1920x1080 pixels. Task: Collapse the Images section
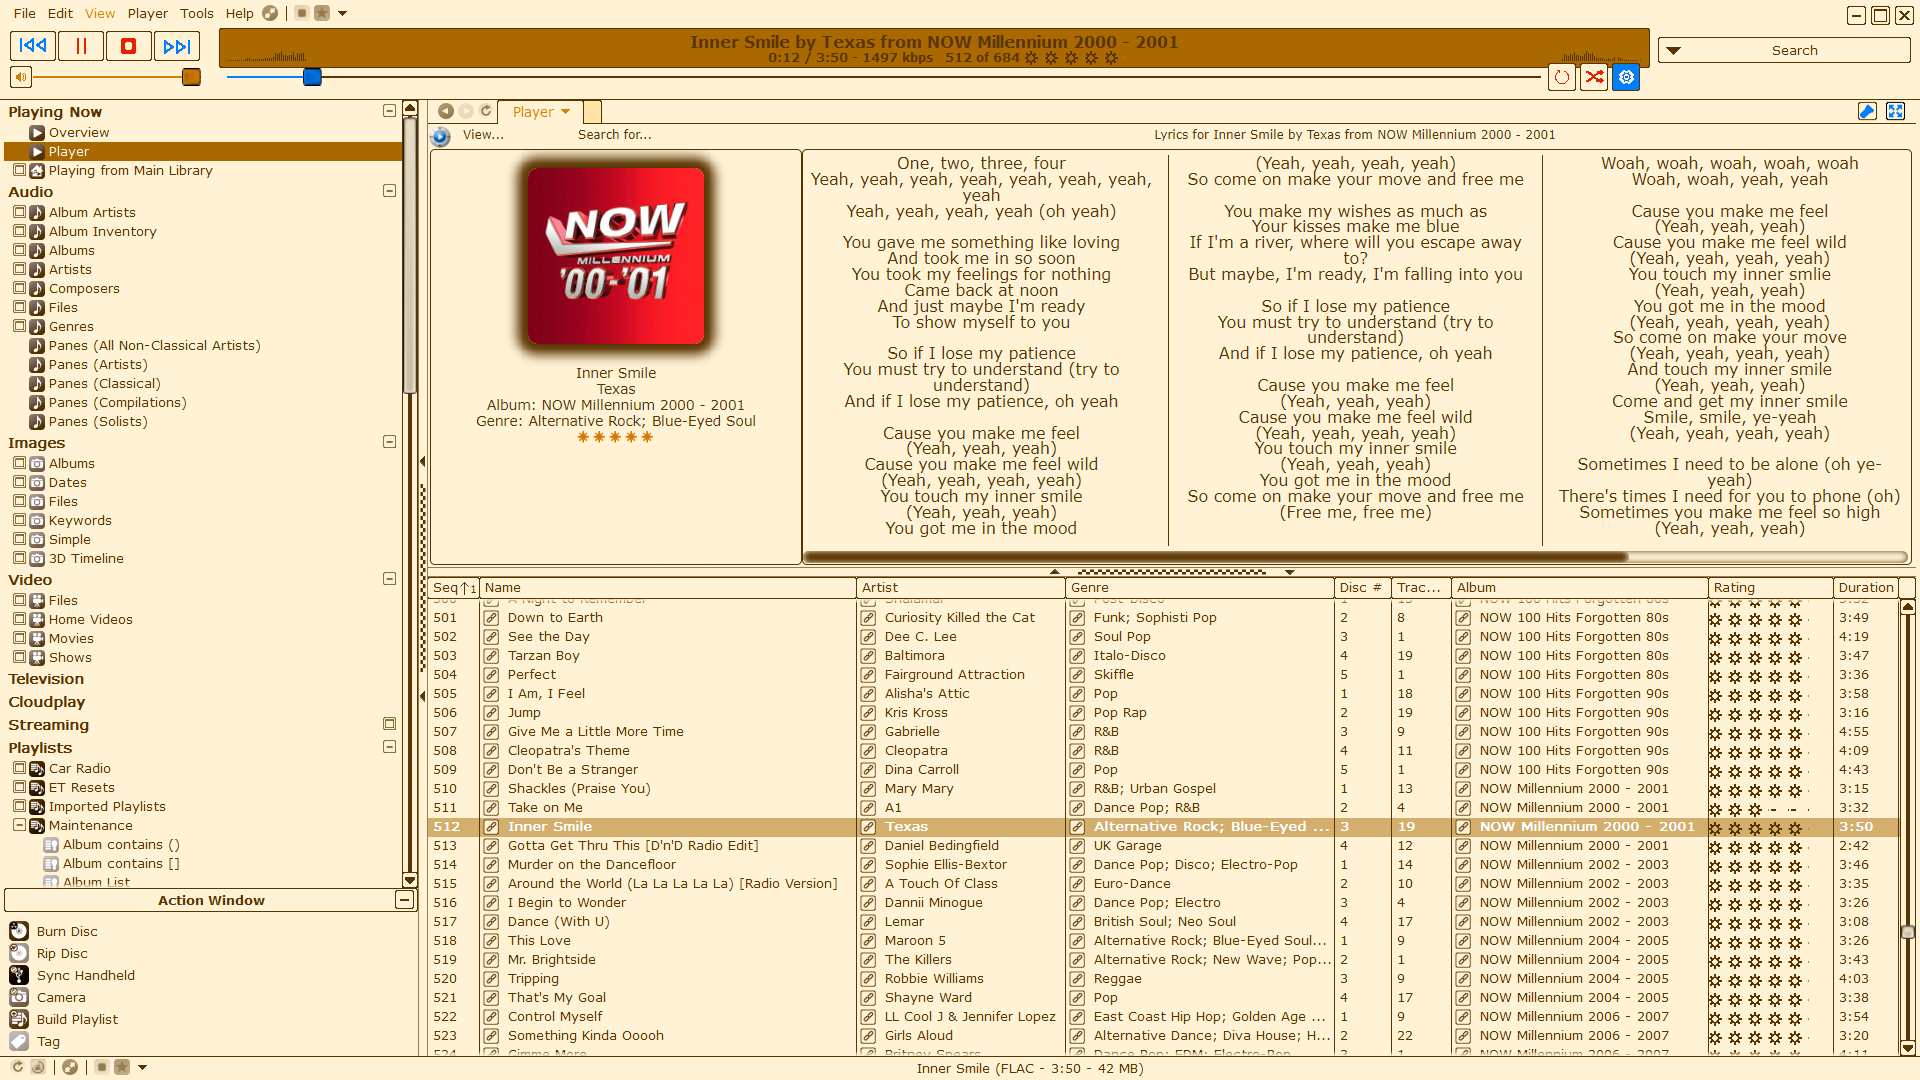point(389,442)
